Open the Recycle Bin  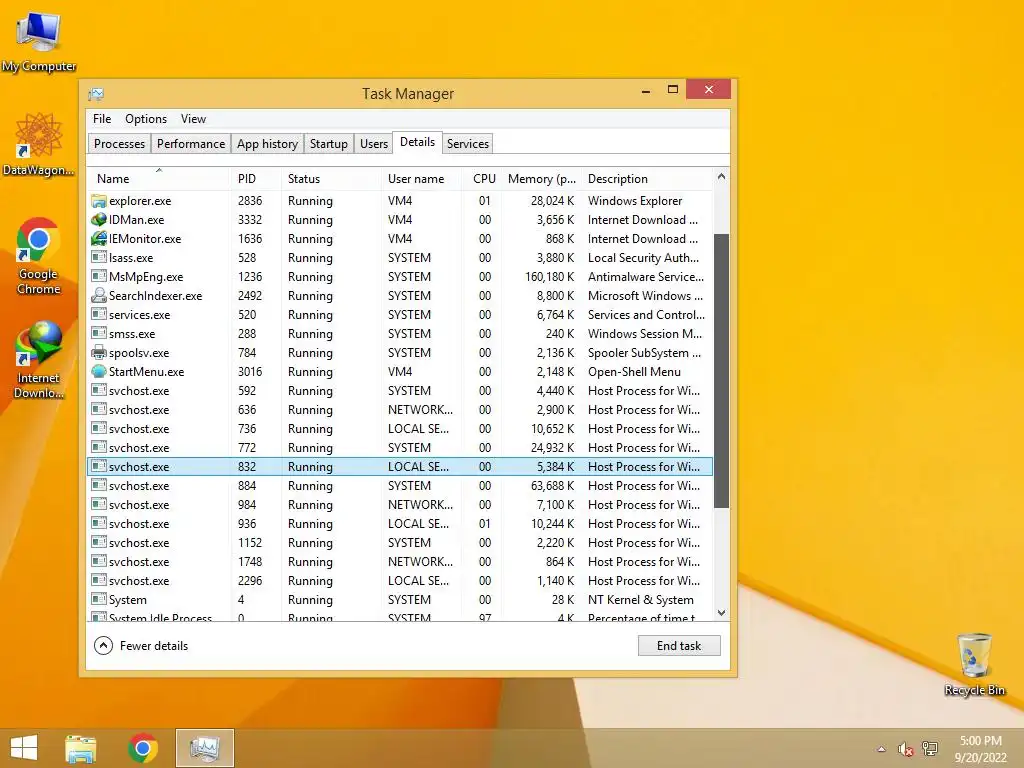(x=974, y=664)
